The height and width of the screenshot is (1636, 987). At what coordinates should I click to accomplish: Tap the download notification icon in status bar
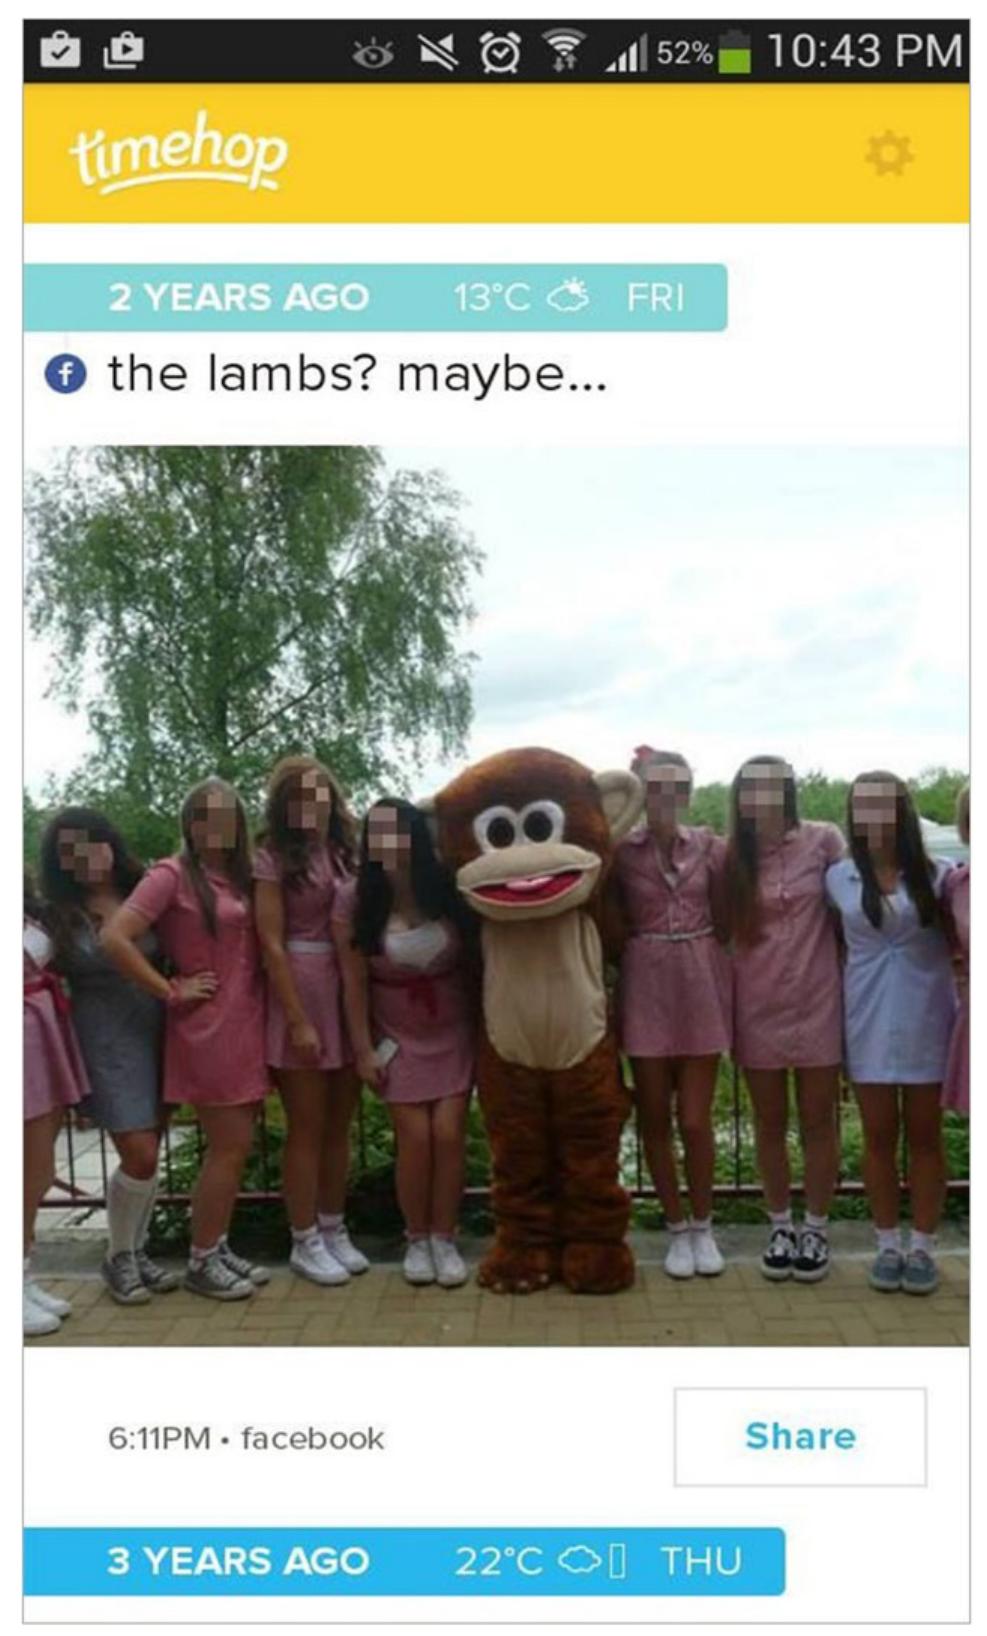123,49
